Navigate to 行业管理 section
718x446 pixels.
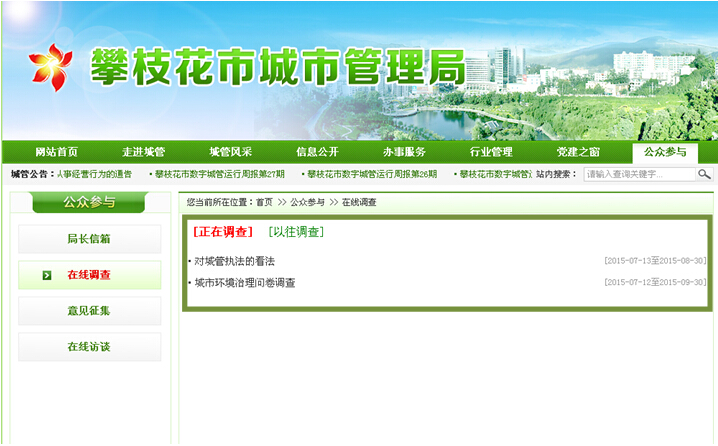[x=491, y=152]
